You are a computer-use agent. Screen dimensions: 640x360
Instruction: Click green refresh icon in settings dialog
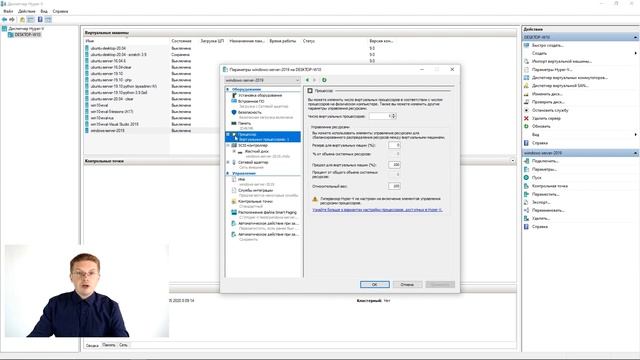324,80
